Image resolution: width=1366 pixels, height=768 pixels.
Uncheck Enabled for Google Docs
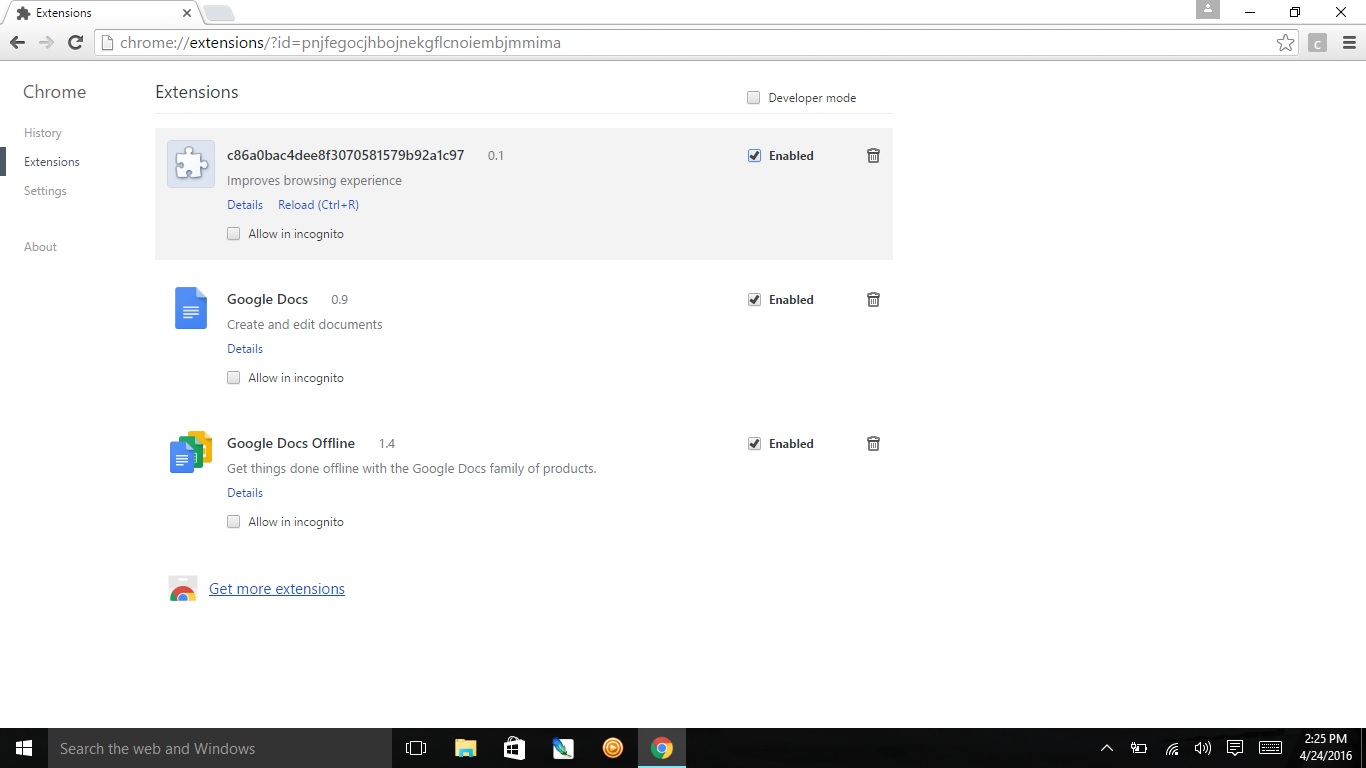754,300
